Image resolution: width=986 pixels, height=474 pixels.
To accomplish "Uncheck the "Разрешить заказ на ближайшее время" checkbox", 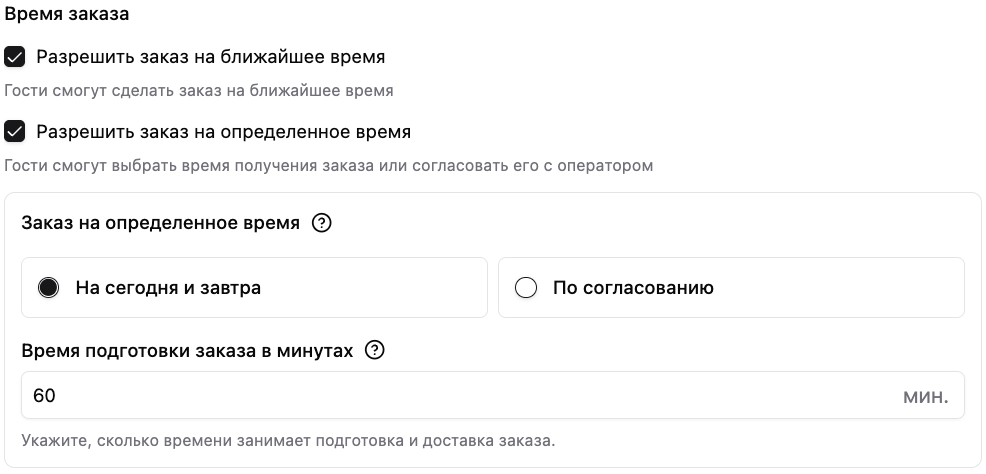I will pos(14,57).
